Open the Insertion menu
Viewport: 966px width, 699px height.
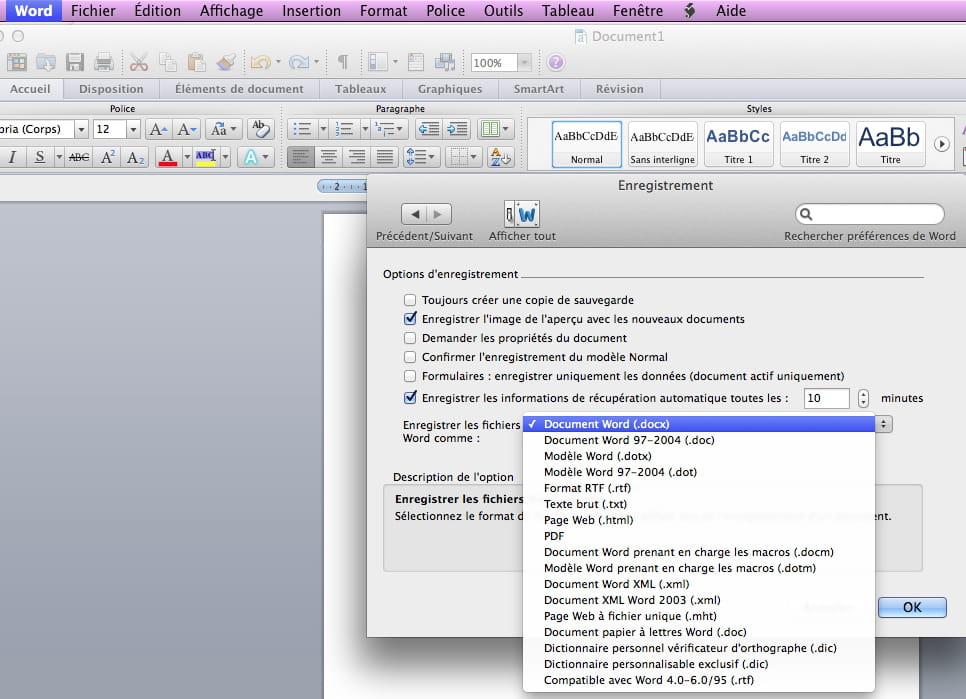311,11
